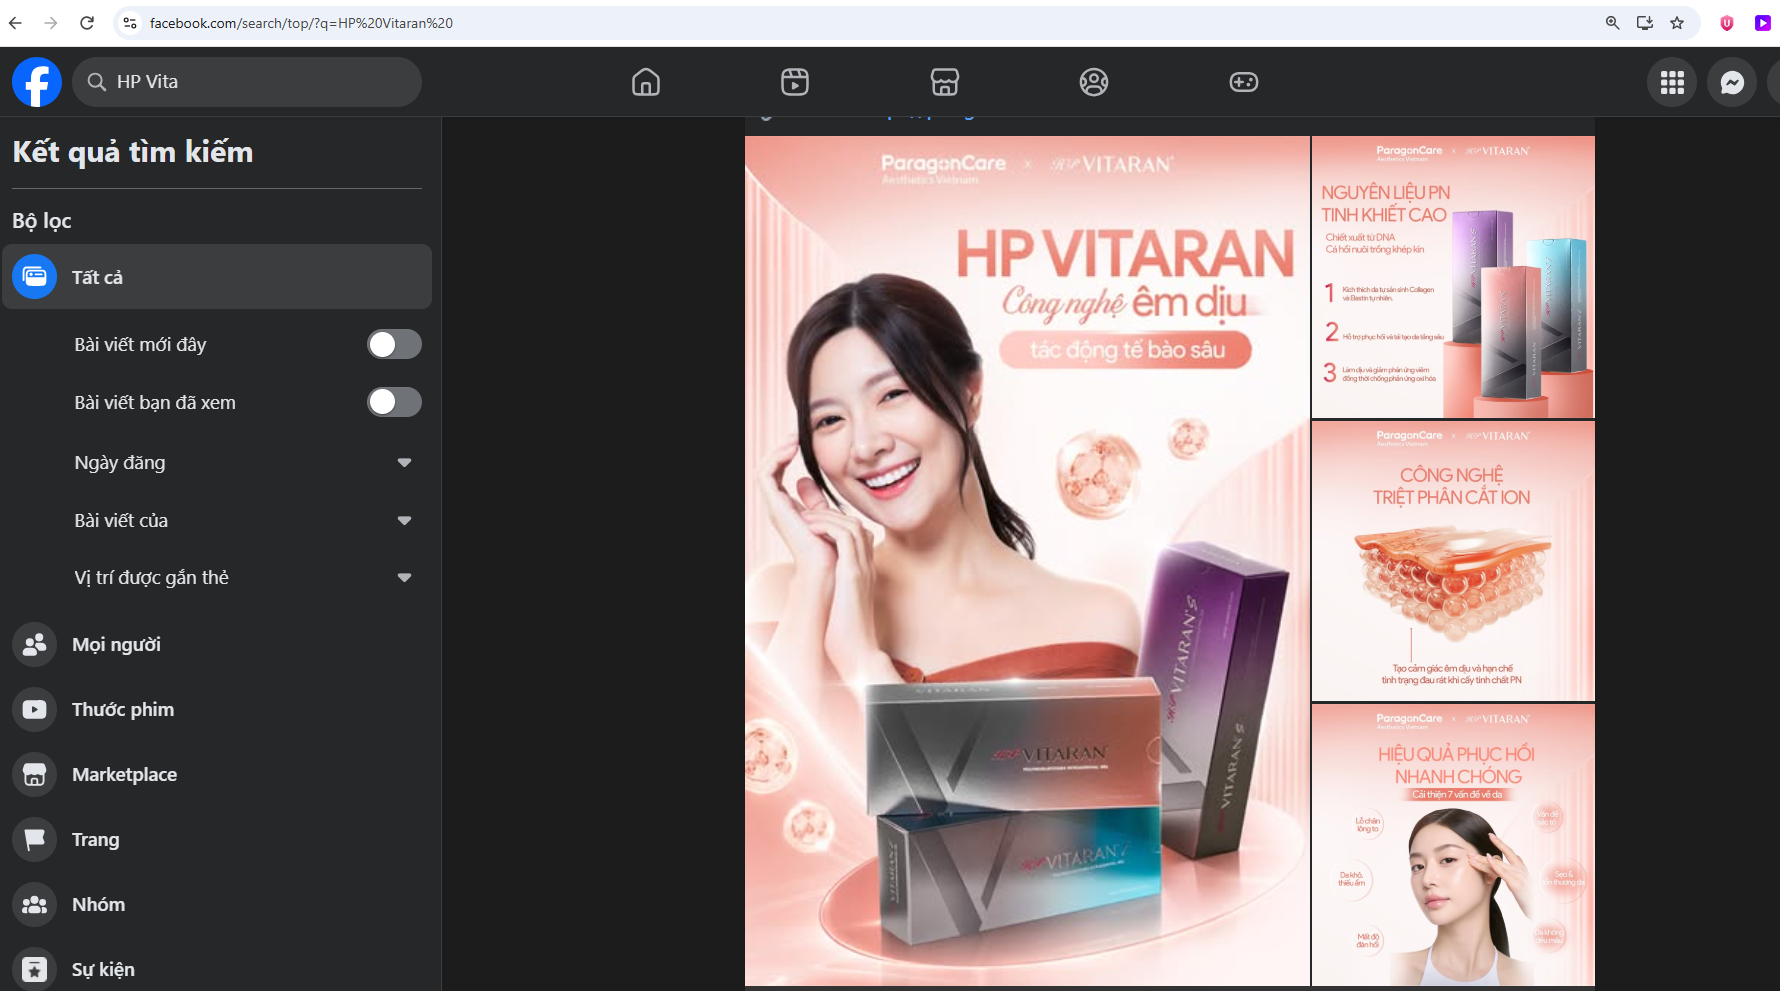This screenshot has height=991, width=1780.
Task: Click the Bộ lọc heading
Action: (42, 221)
